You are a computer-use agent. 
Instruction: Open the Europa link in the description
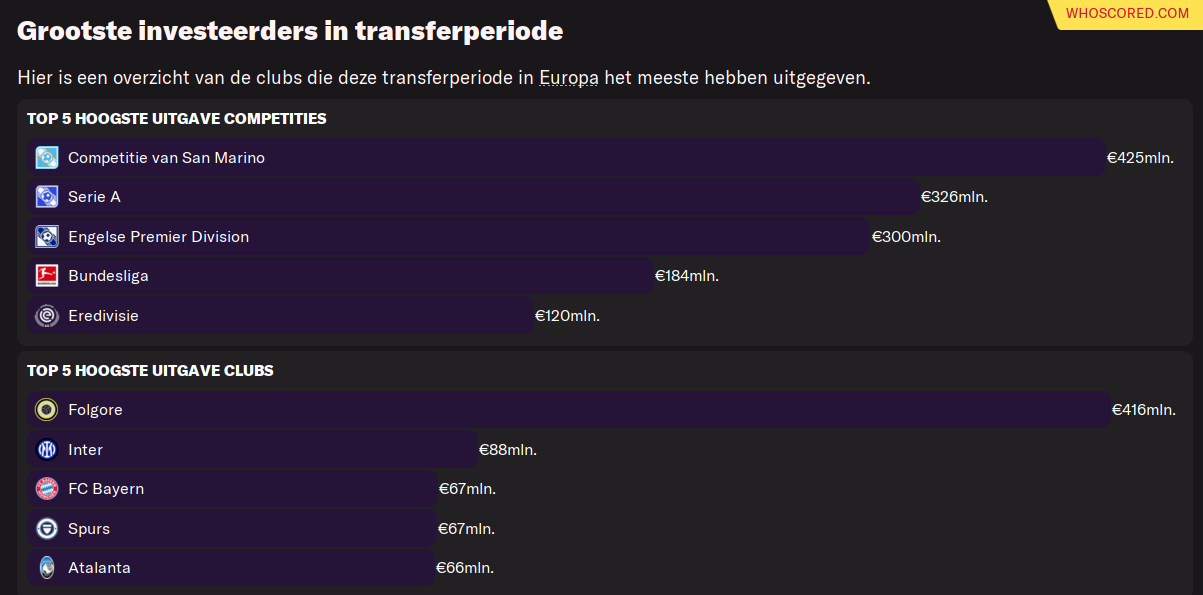pyautogui.click(x=568, y=78)
